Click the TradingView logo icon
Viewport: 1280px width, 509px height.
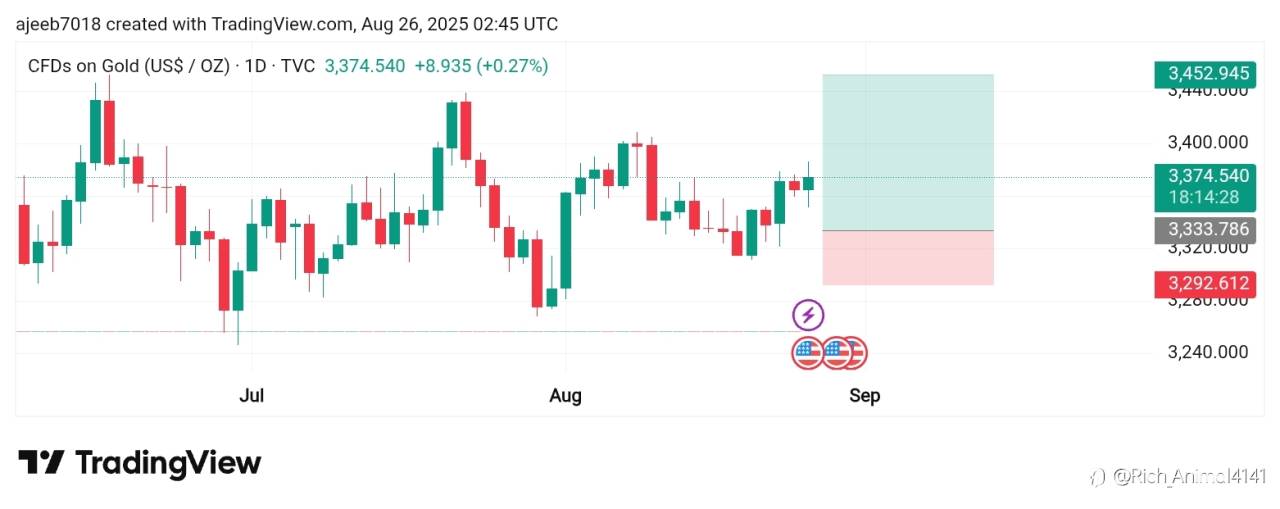41,462
